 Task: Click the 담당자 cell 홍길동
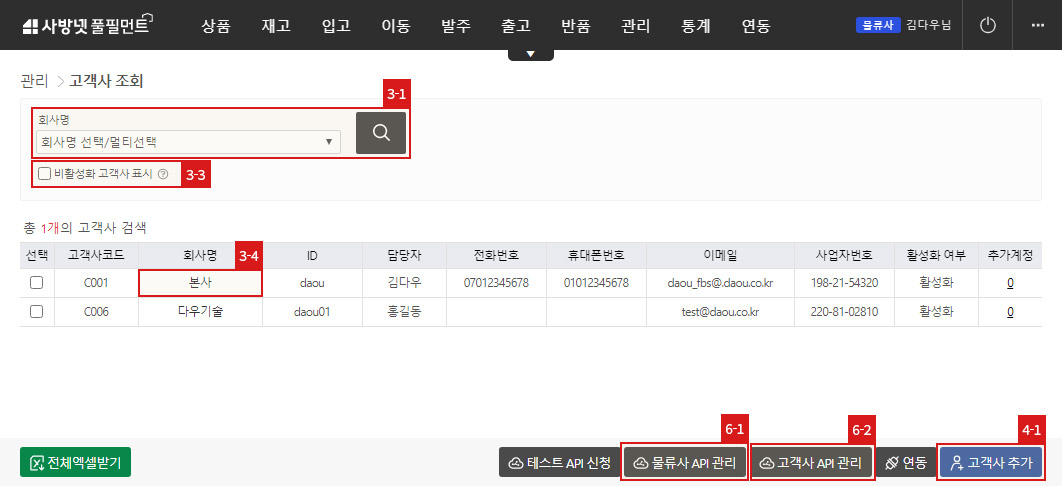404,311
